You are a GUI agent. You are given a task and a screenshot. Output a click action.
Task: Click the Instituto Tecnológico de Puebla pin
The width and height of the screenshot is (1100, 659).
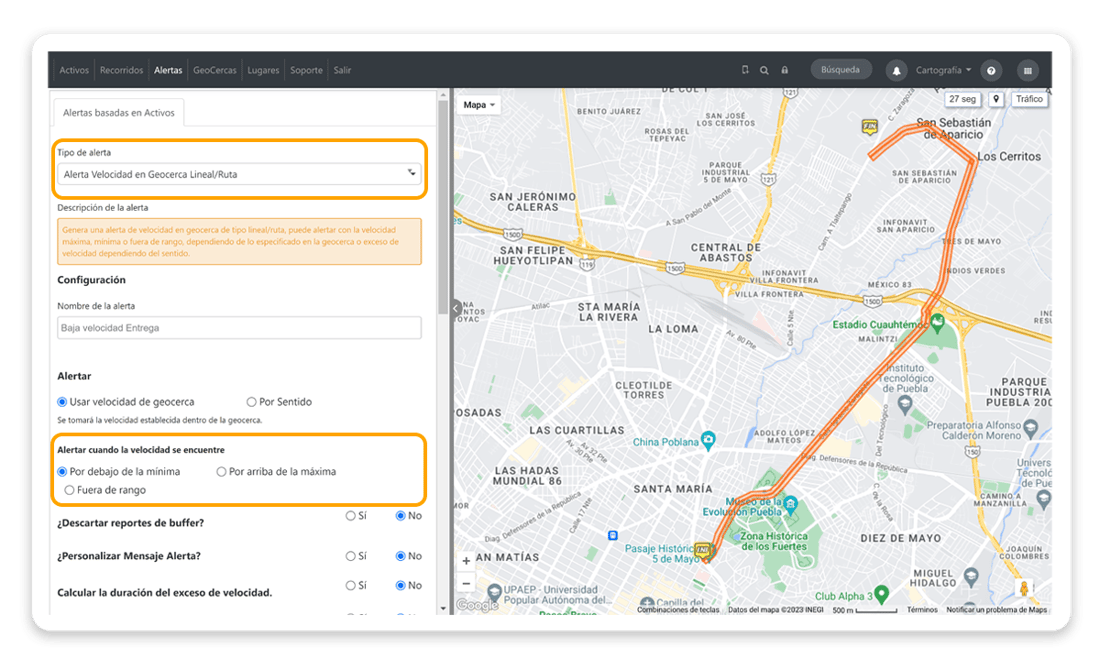[x=905, y=404]
